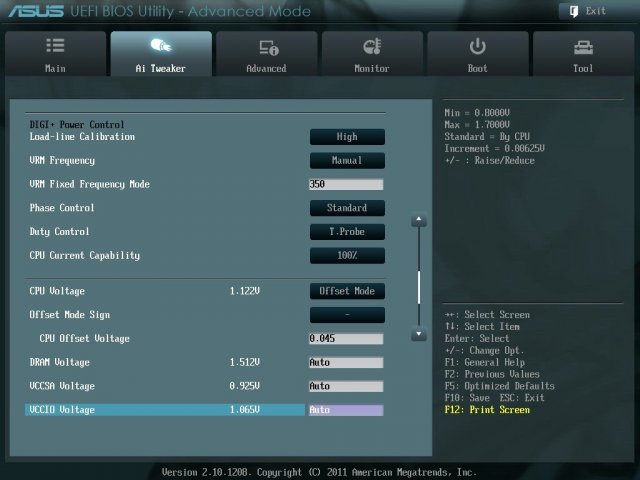Select the DRAM Voltage label
Screen dimensions: 640x480
tap(60, 362)
